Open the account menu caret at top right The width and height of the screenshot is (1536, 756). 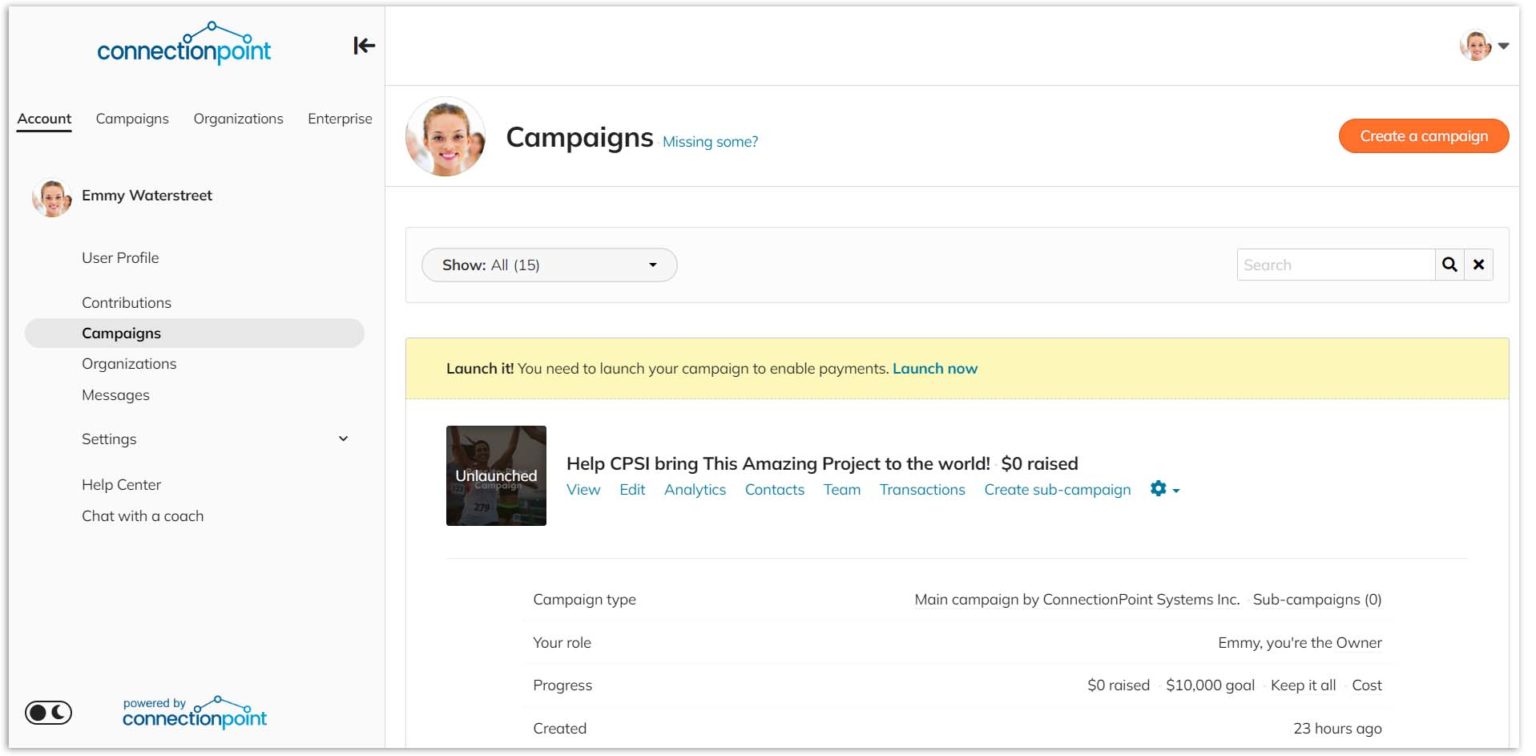[1503, 46]
